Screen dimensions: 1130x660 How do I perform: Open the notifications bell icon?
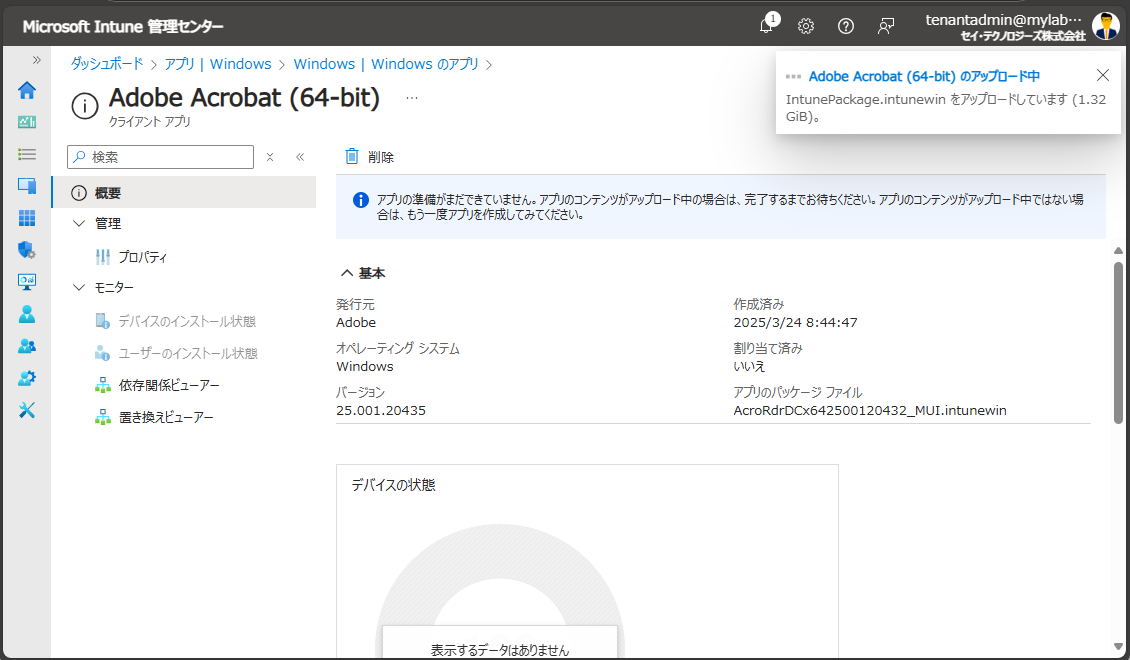pyautogui.click(x=765, y=26)
